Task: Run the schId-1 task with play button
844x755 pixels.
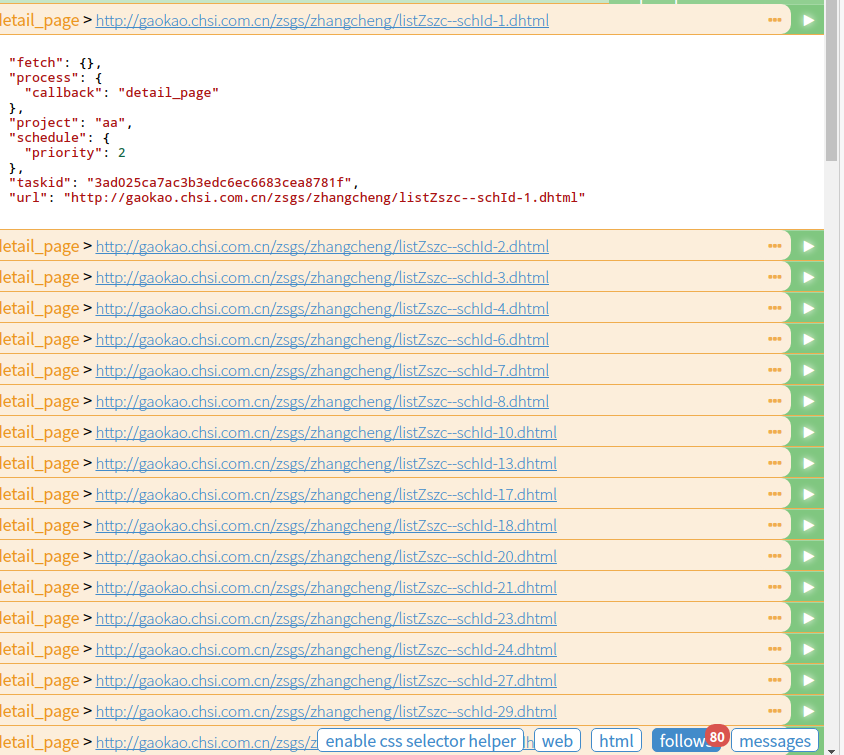Action: point(808,20)
